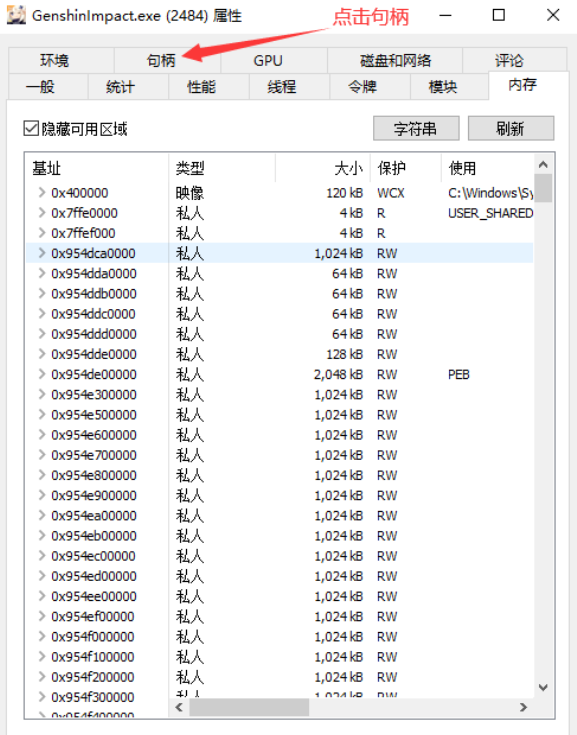This screenshot has height=735, width=577.
Task: Maximize the properties window
Action: tap(499, 15)
